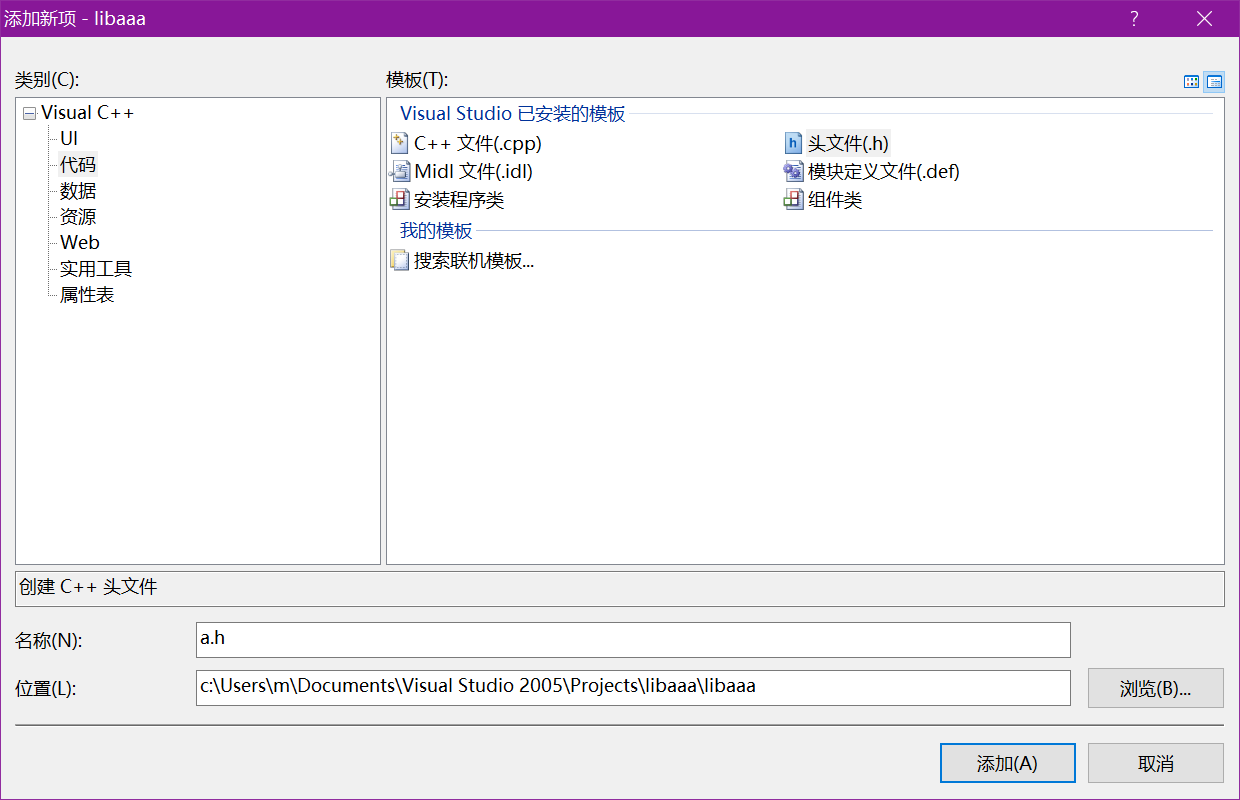This screenshot has width=1240, height=800.
Task: Select the 代码 category
Action: coord(78,165)
